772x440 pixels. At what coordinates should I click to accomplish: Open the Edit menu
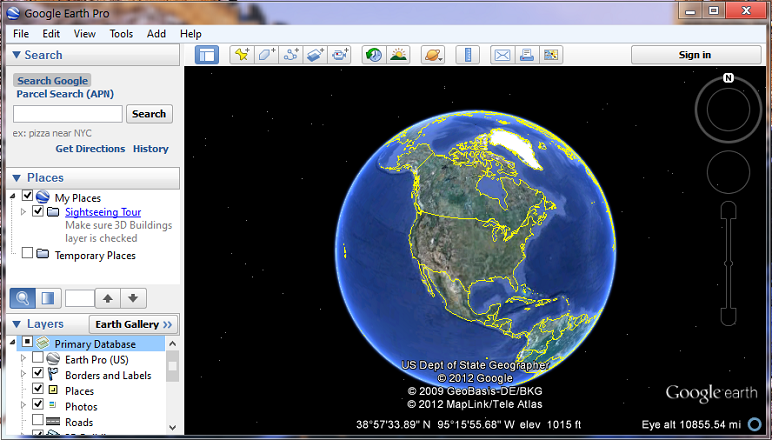point(51,33)
